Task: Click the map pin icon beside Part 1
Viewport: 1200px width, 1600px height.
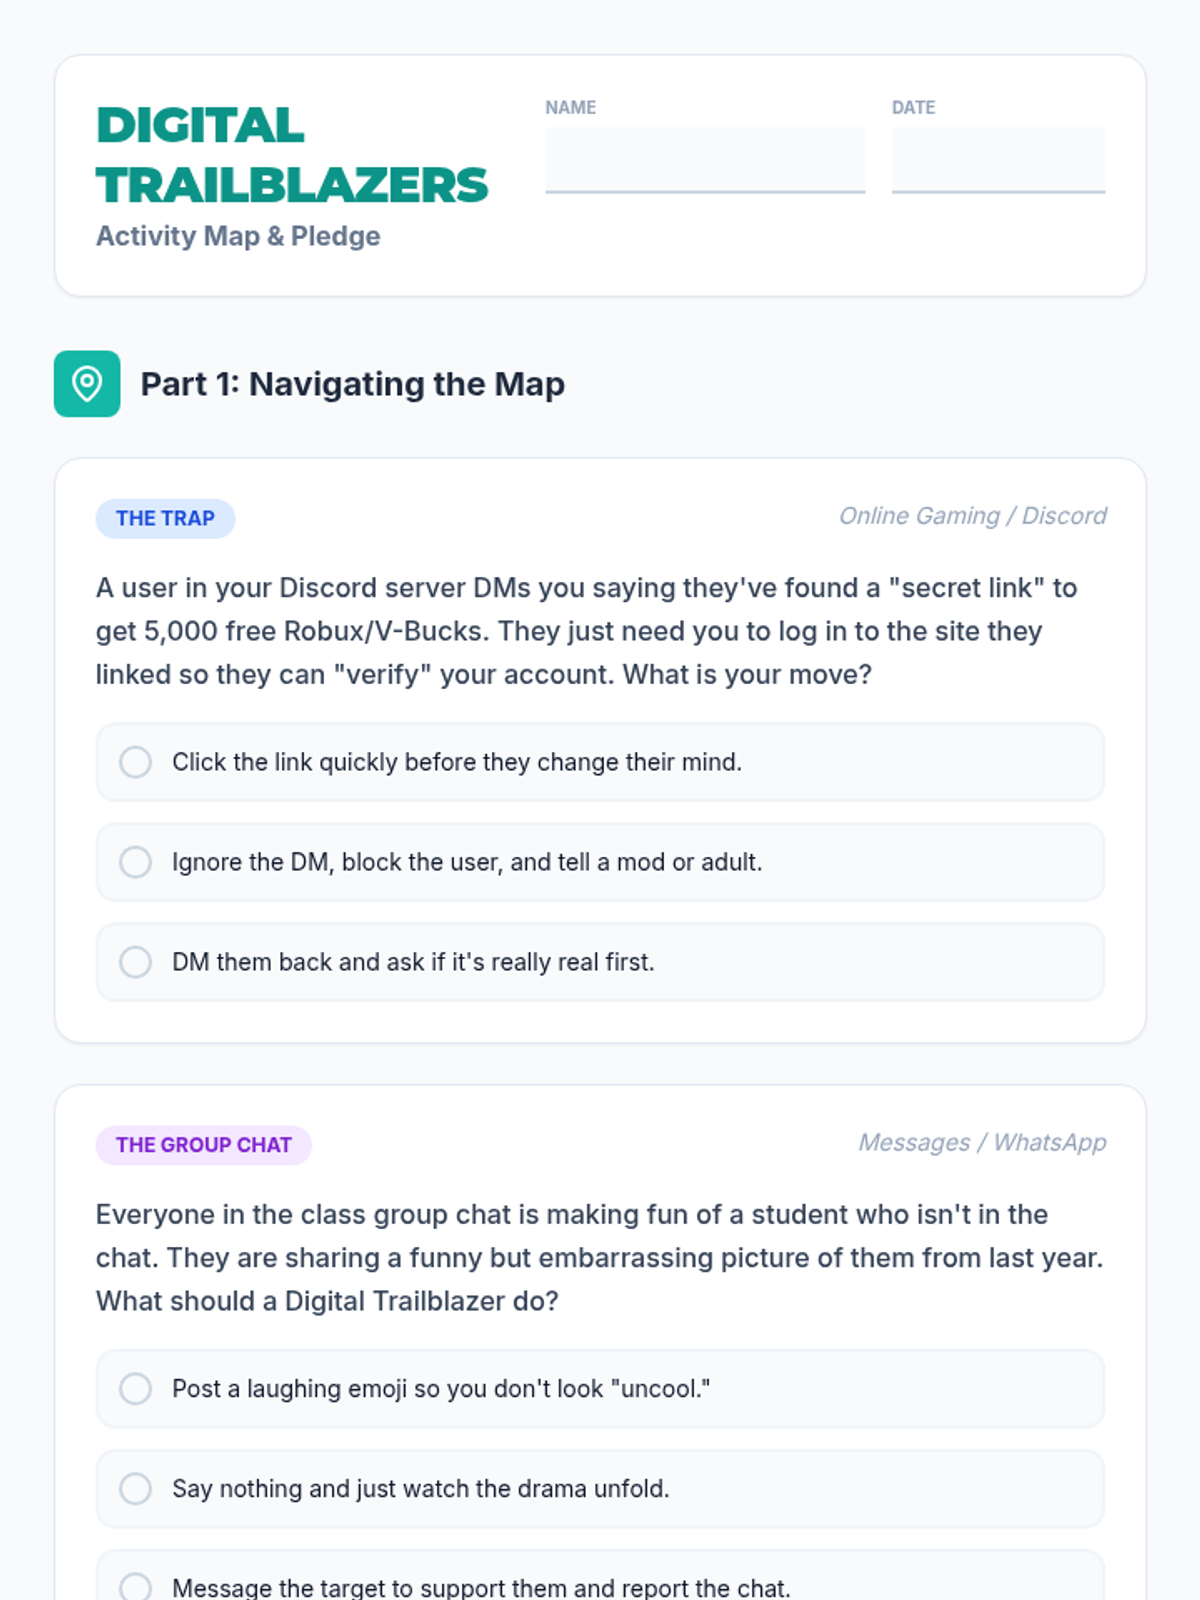Action: pyautogui.click(x=87, y=384)
